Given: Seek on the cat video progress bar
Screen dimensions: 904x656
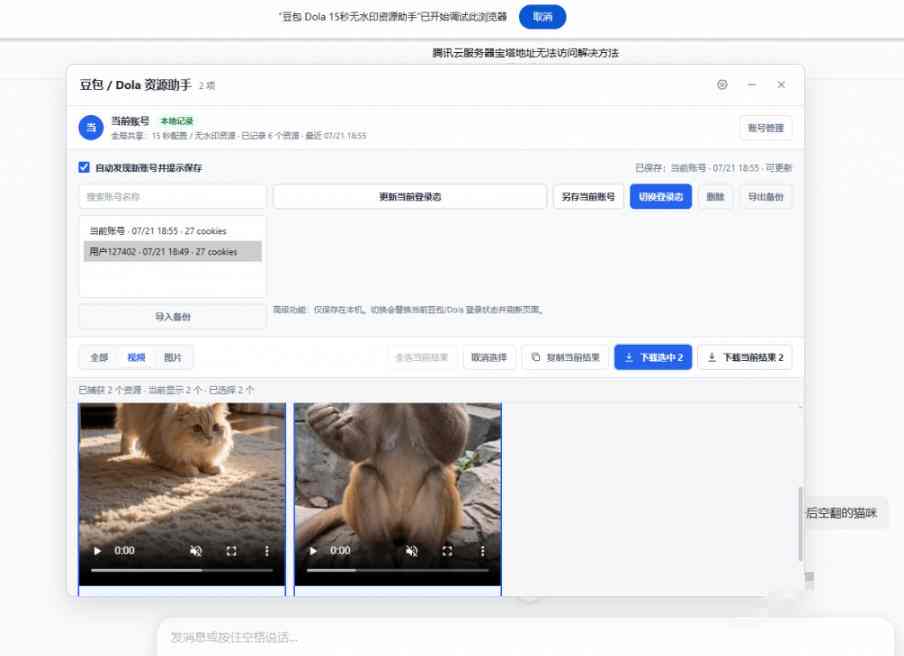Looking at the screenshot, I should click(182, 570).
